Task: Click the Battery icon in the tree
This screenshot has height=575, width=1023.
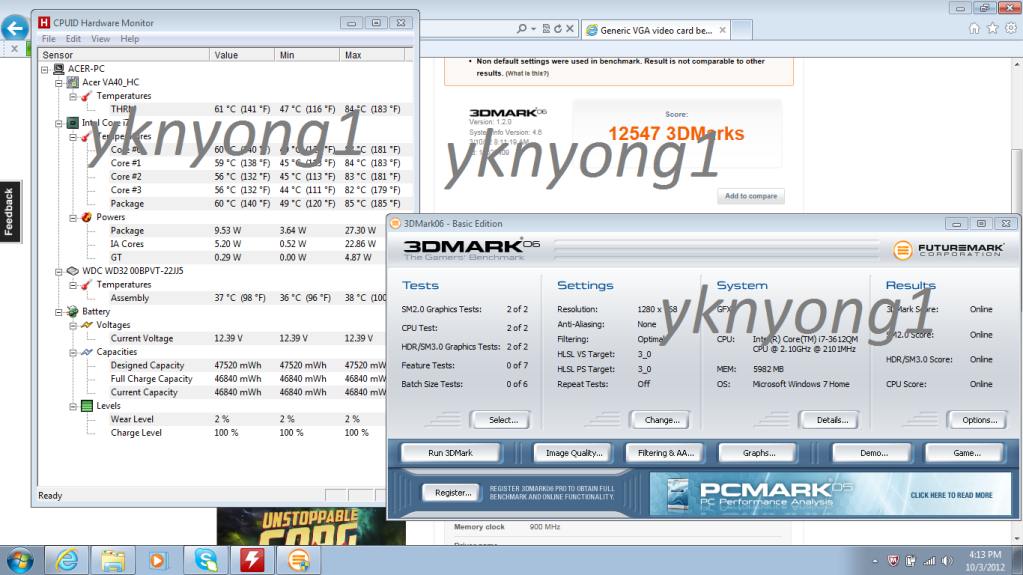Action: coord(72,311)
